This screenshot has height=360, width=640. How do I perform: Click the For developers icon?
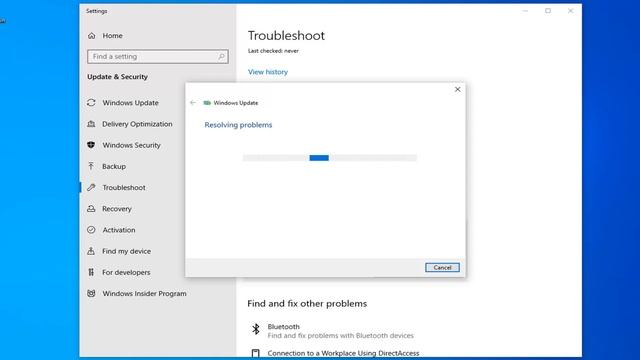(x=91, y=272)
